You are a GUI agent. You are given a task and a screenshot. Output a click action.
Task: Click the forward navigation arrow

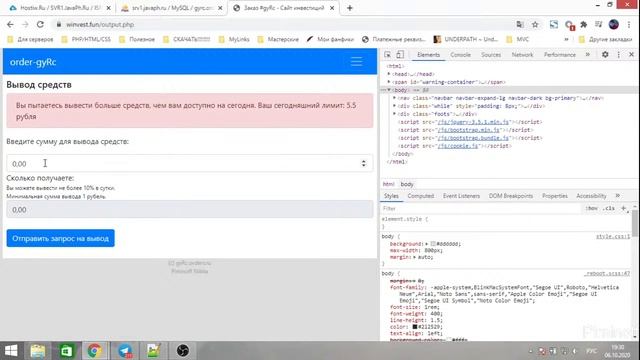coord(25,24)
